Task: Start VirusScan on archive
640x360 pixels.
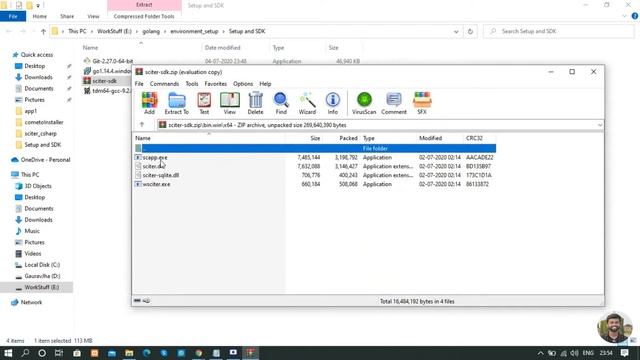Action: pos(364,103)
